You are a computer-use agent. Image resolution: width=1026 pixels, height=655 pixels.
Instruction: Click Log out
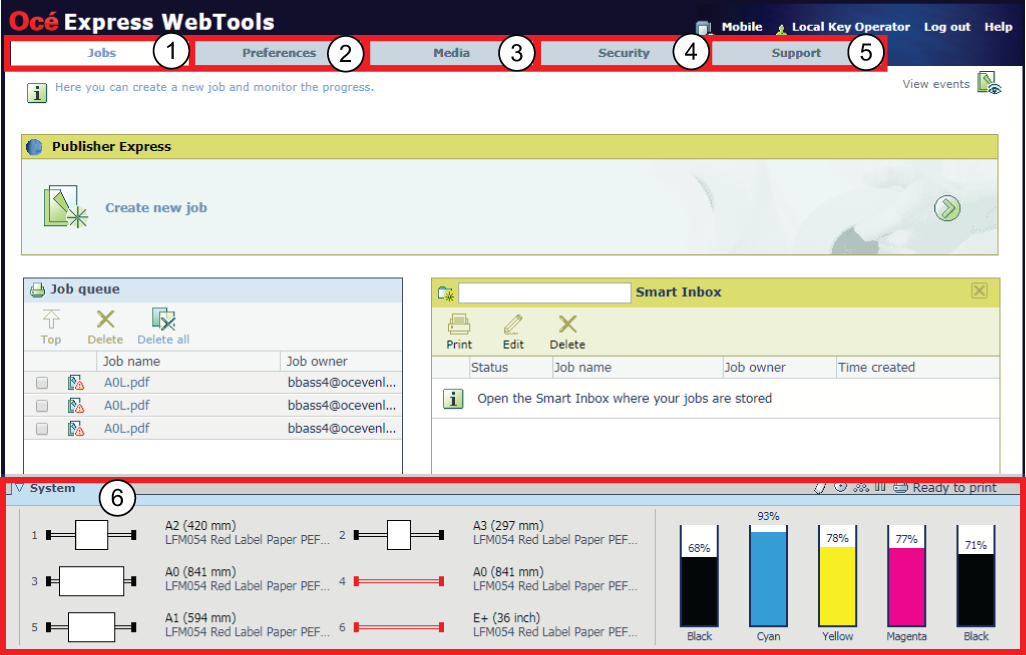947,27
